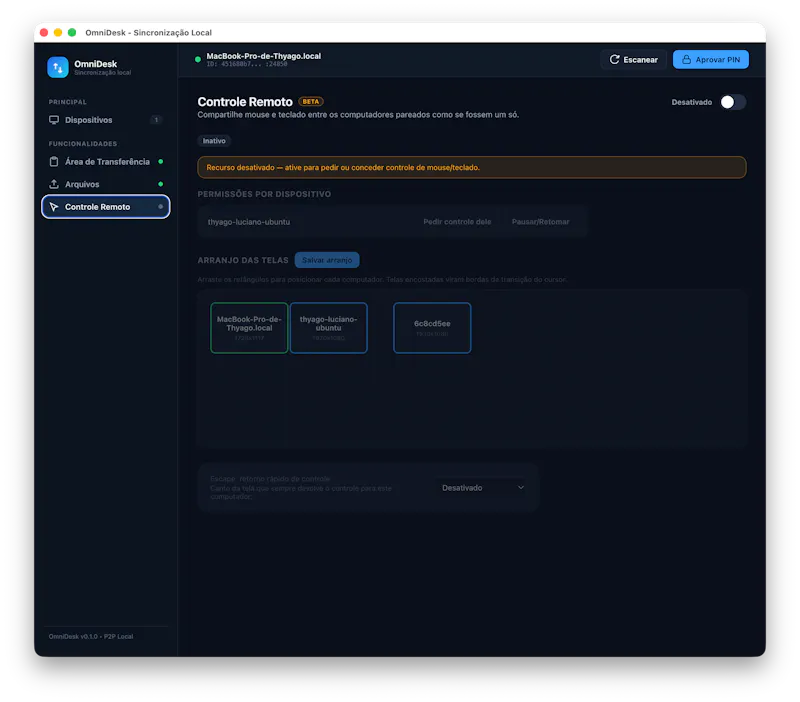Minimize the window with the yellow button

(58, 33)
